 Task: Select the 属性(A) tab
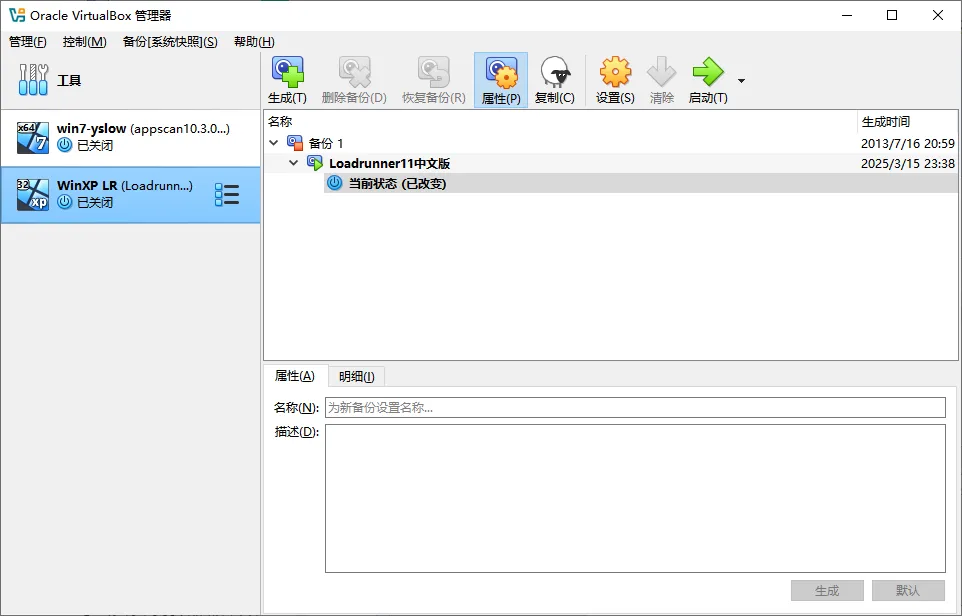[x=294, y=376]
